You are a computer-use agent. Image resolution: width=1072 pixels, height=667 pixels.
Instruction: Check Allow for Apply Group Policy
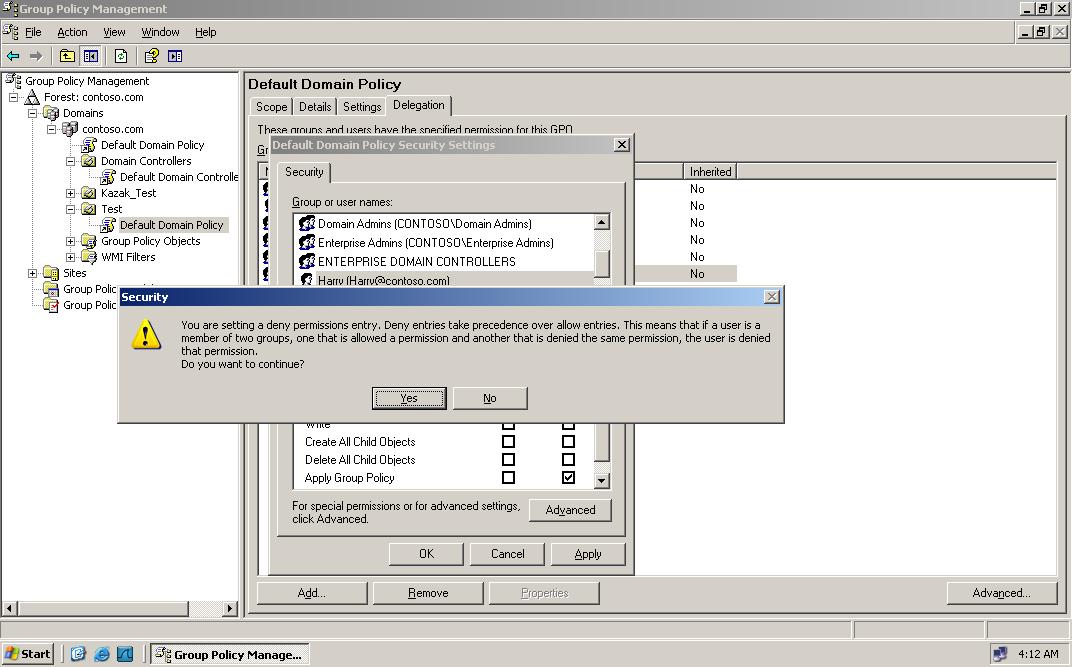tap(509, 477)
